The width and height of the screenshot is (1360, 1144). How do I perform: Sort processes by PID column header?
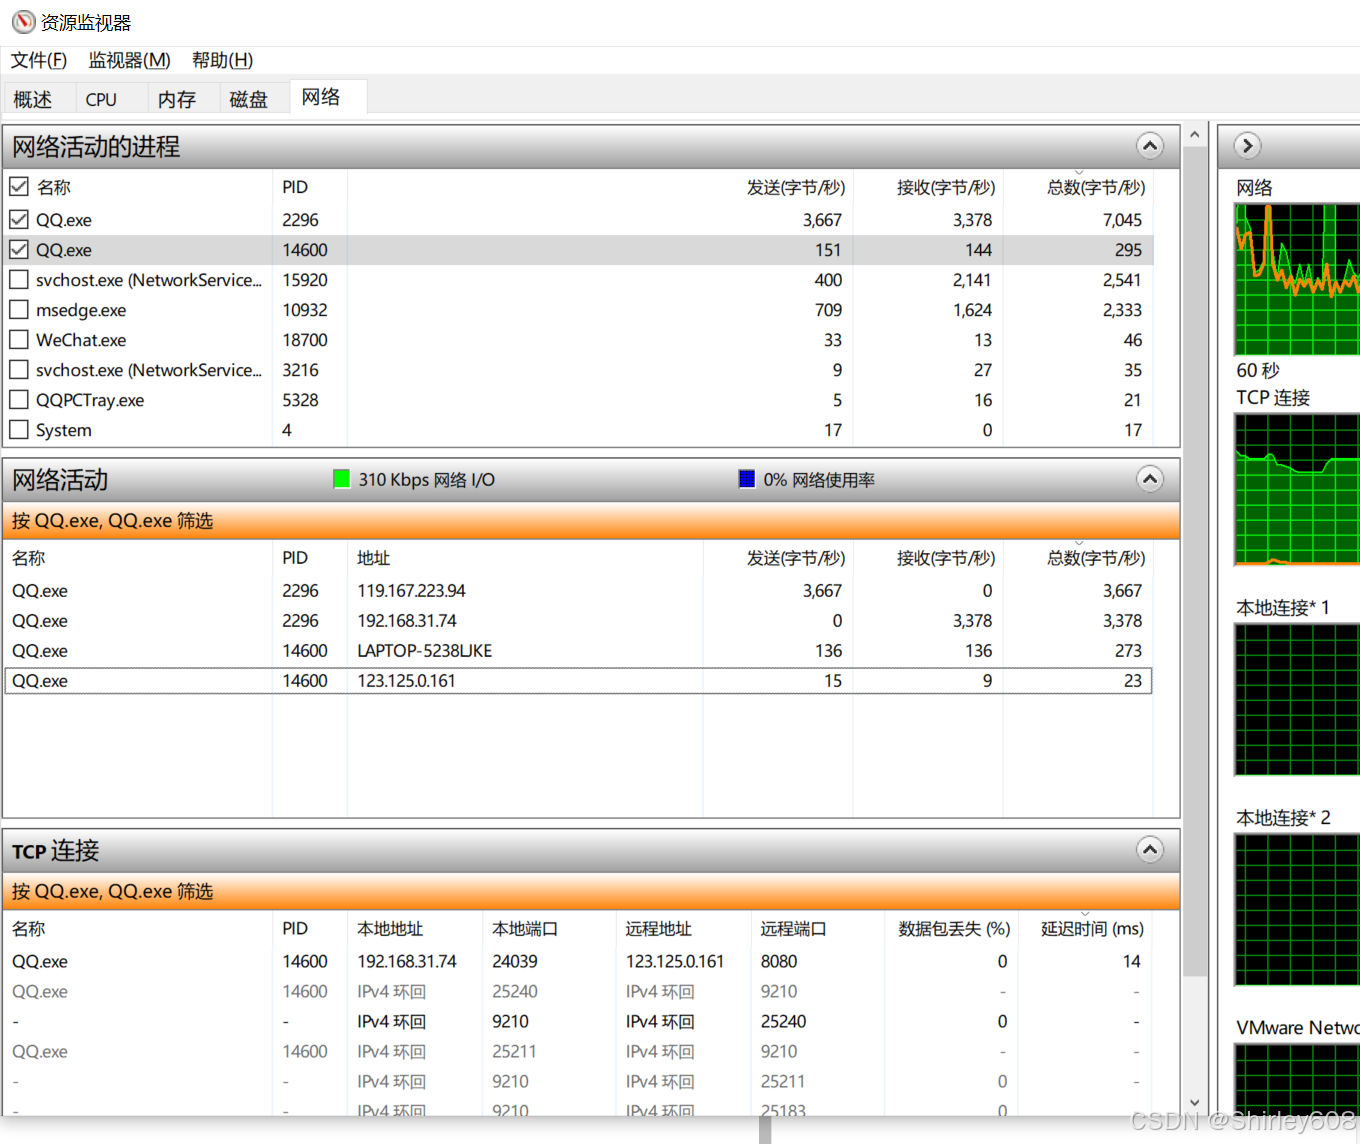(x=295, y=187)
